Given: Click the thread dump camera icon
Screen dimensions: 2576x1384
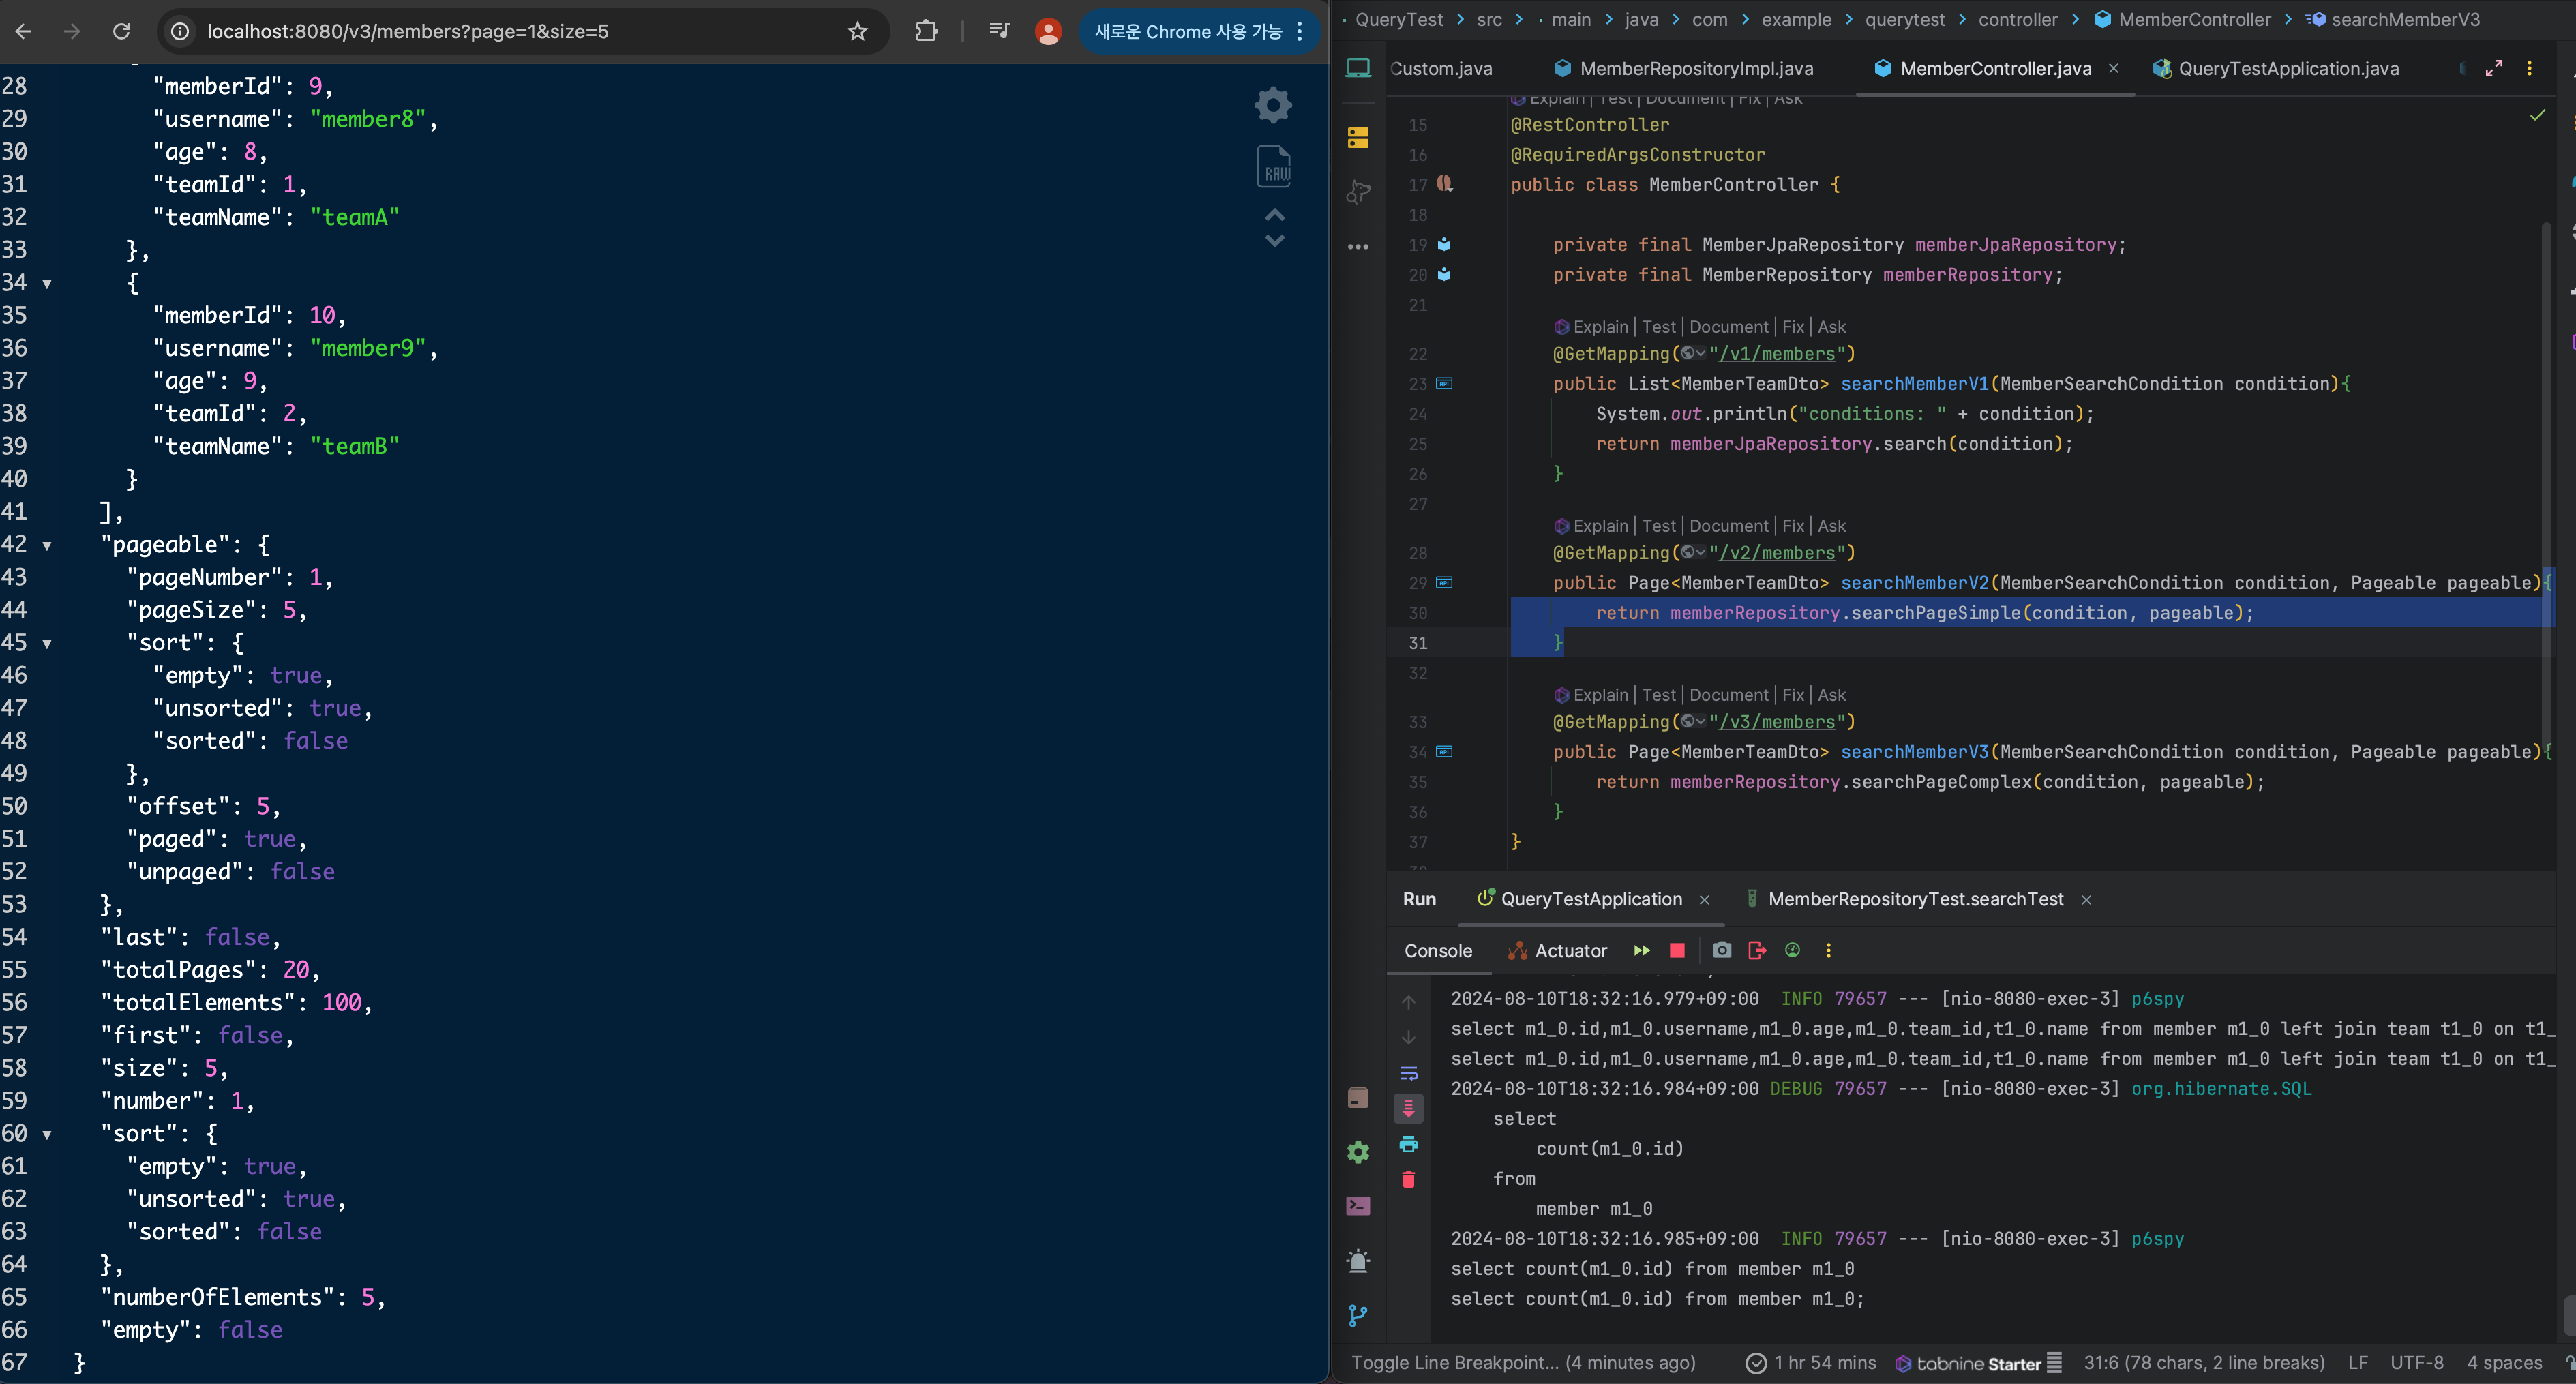Looking at the screenshot, I should [1721, 951].
